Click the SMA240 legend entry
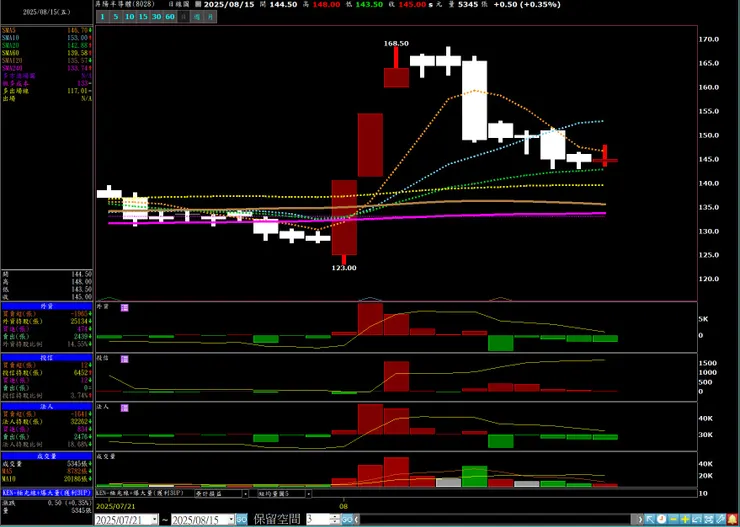This screenshot has height=527, width=740. (47, 68)
